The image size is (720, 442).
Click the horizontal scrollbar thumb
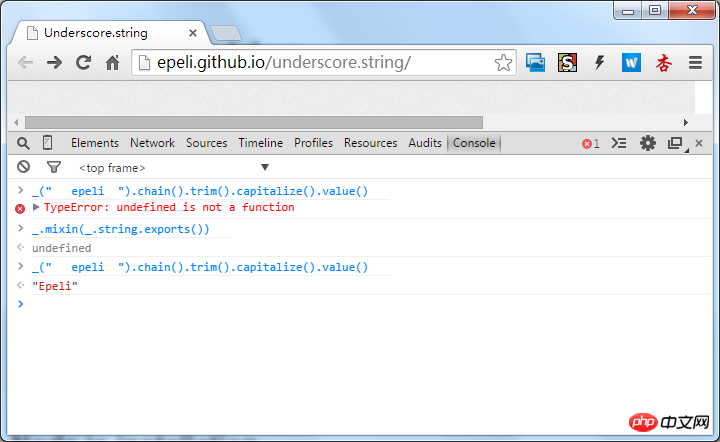[254, 123]
